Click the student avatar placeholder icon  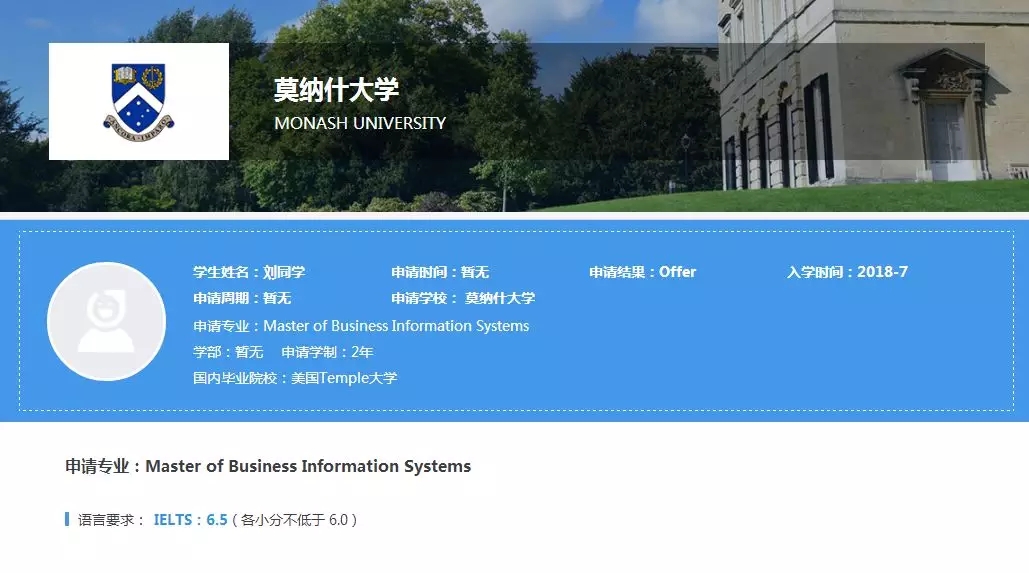106,321
